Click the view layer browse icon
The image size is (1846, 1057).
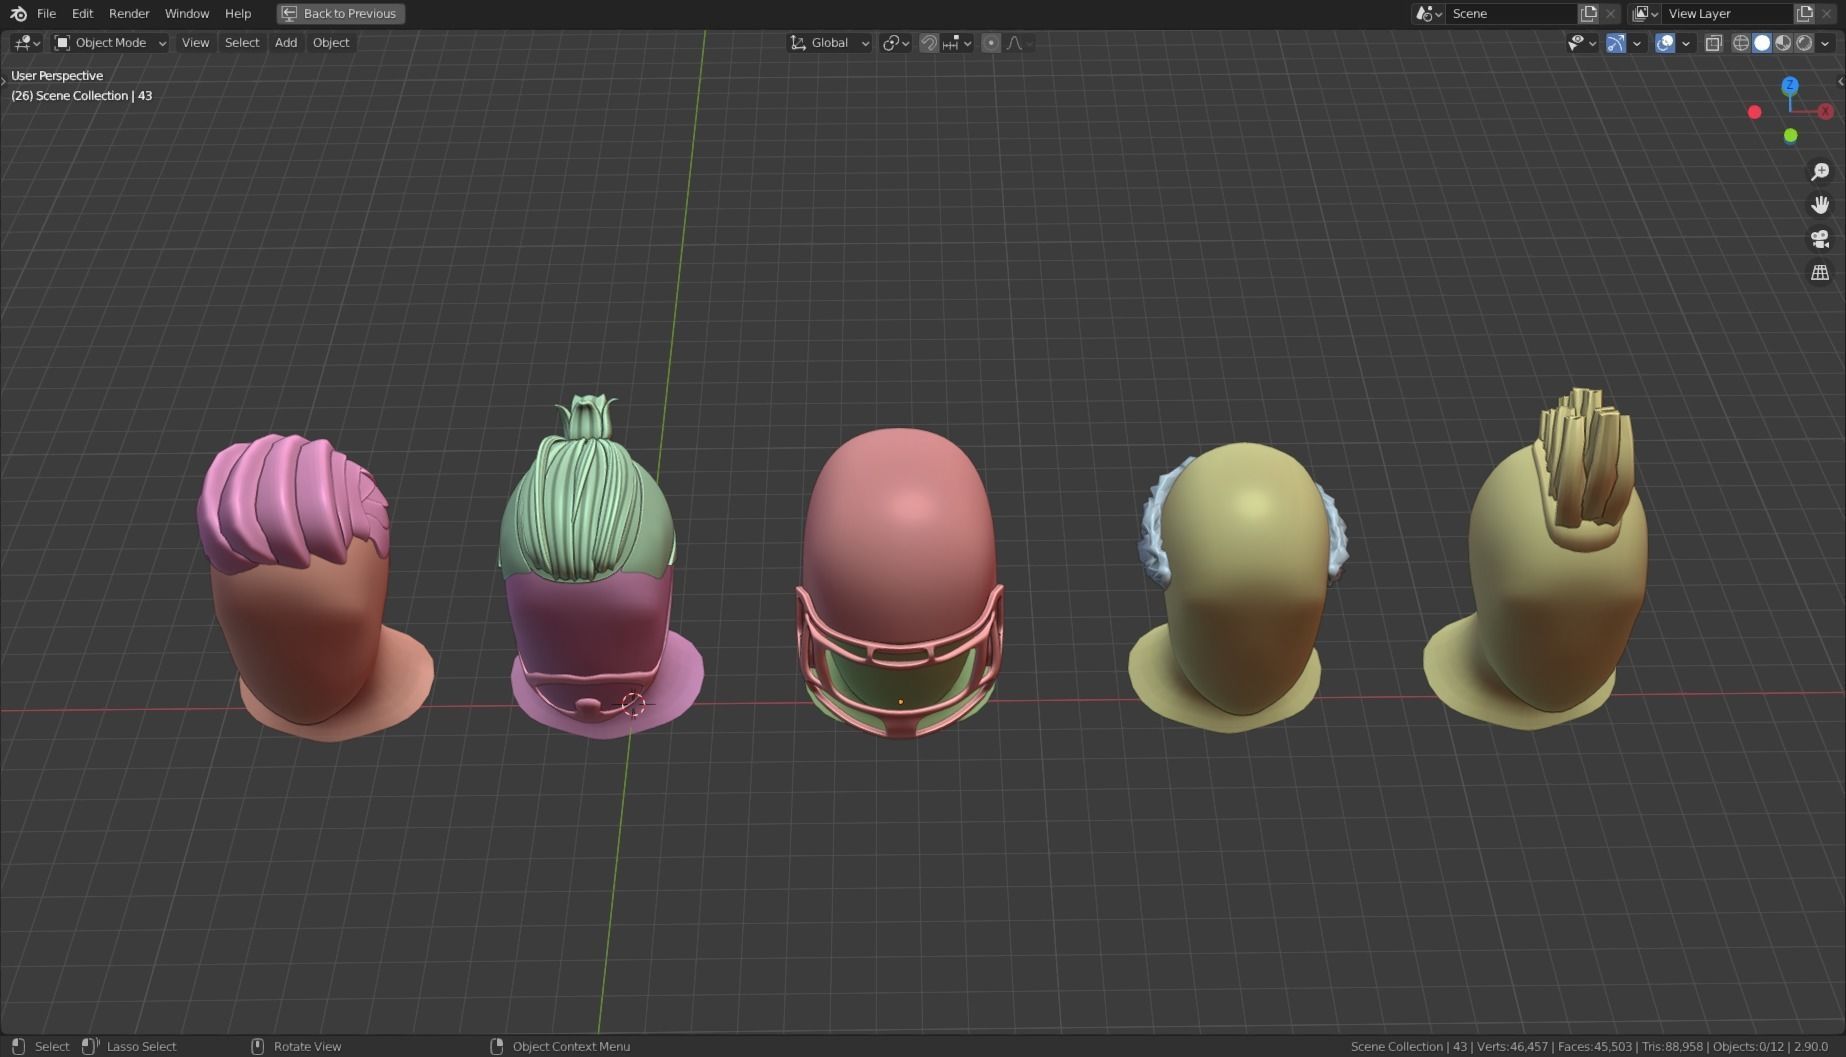[1644, 13]
